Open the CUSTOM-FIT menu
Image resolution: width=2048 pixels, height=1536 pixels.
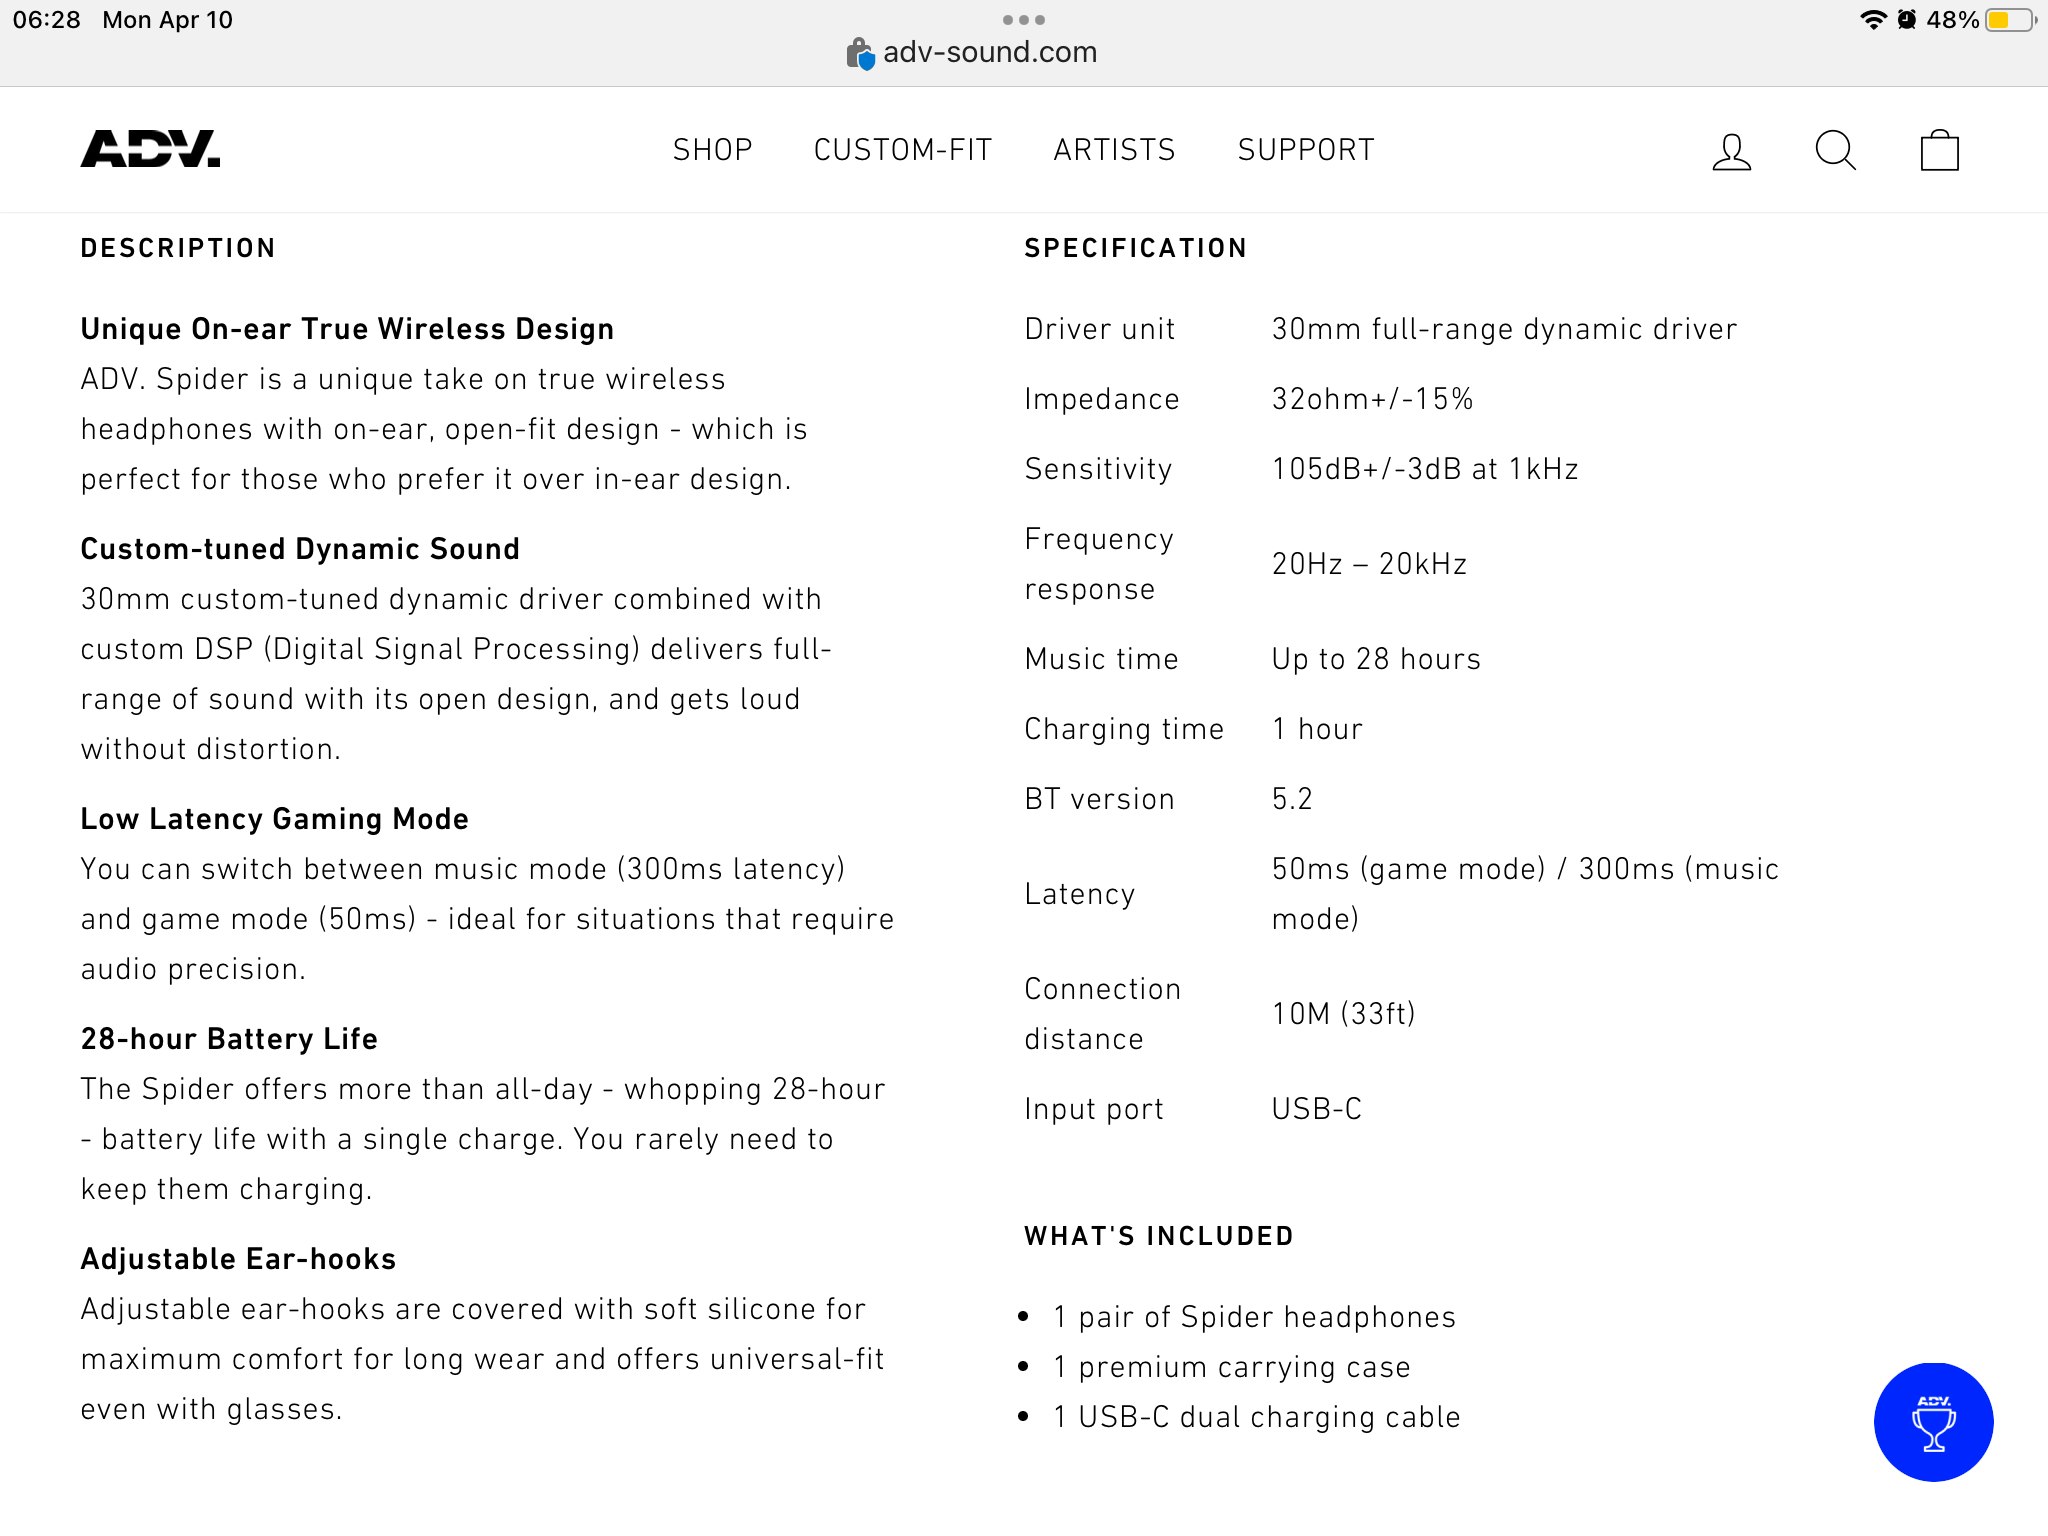click(x=902, y=150)
